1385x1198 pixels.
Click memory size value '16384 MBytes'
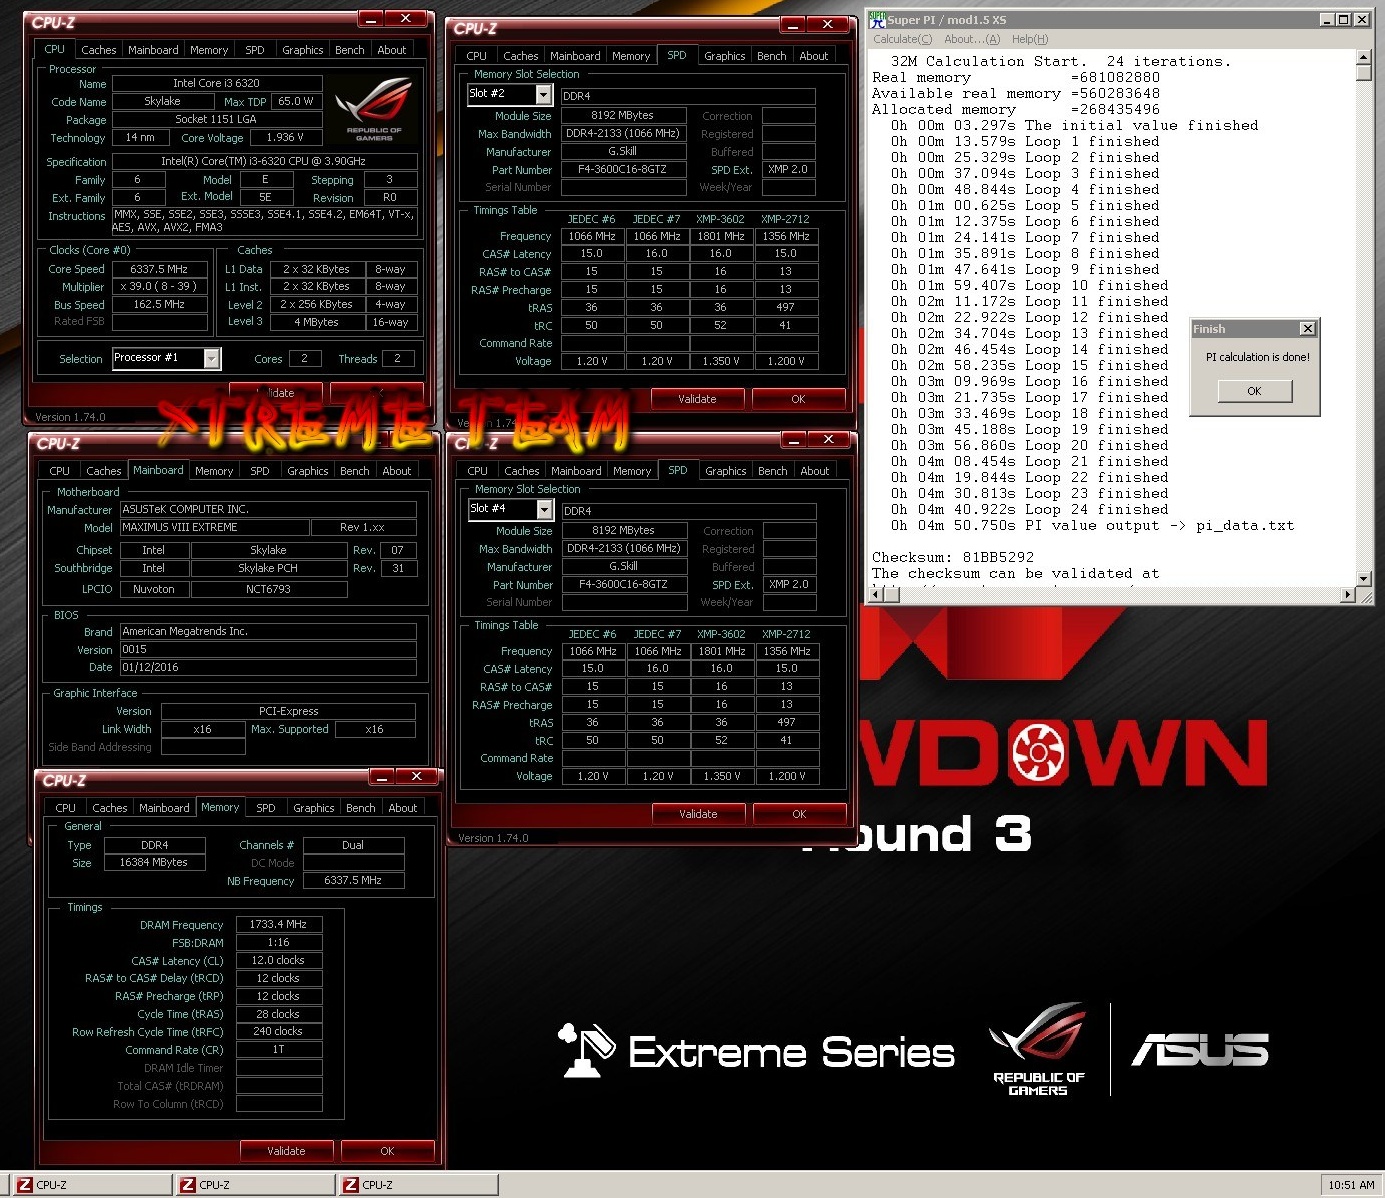(x=154, y=863)
